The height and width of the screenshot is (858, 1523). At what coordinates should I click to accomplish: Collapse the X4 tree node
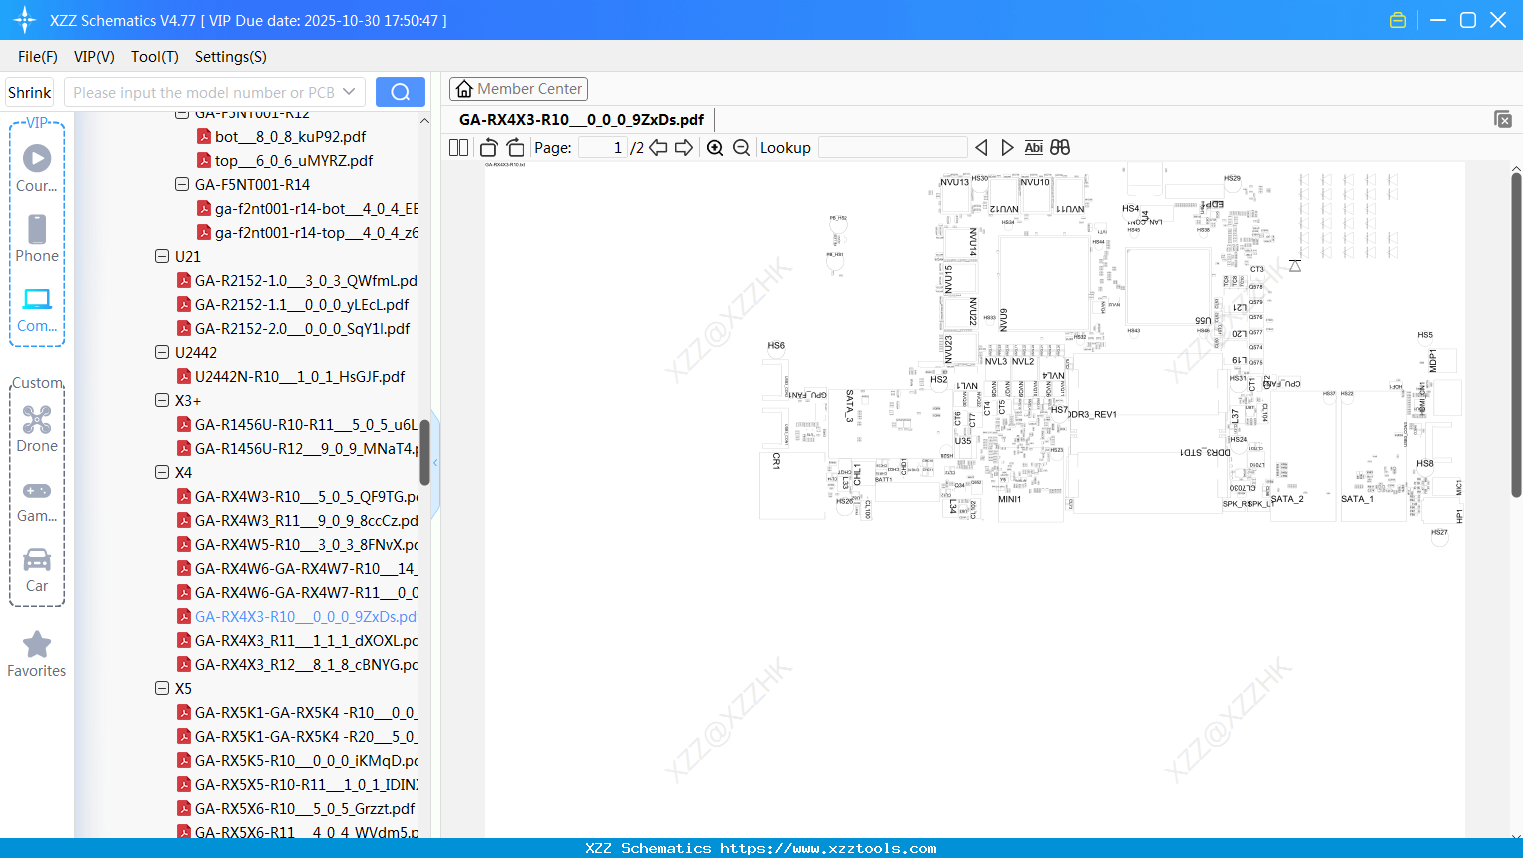pyautogui.click(x=162, y=472)
